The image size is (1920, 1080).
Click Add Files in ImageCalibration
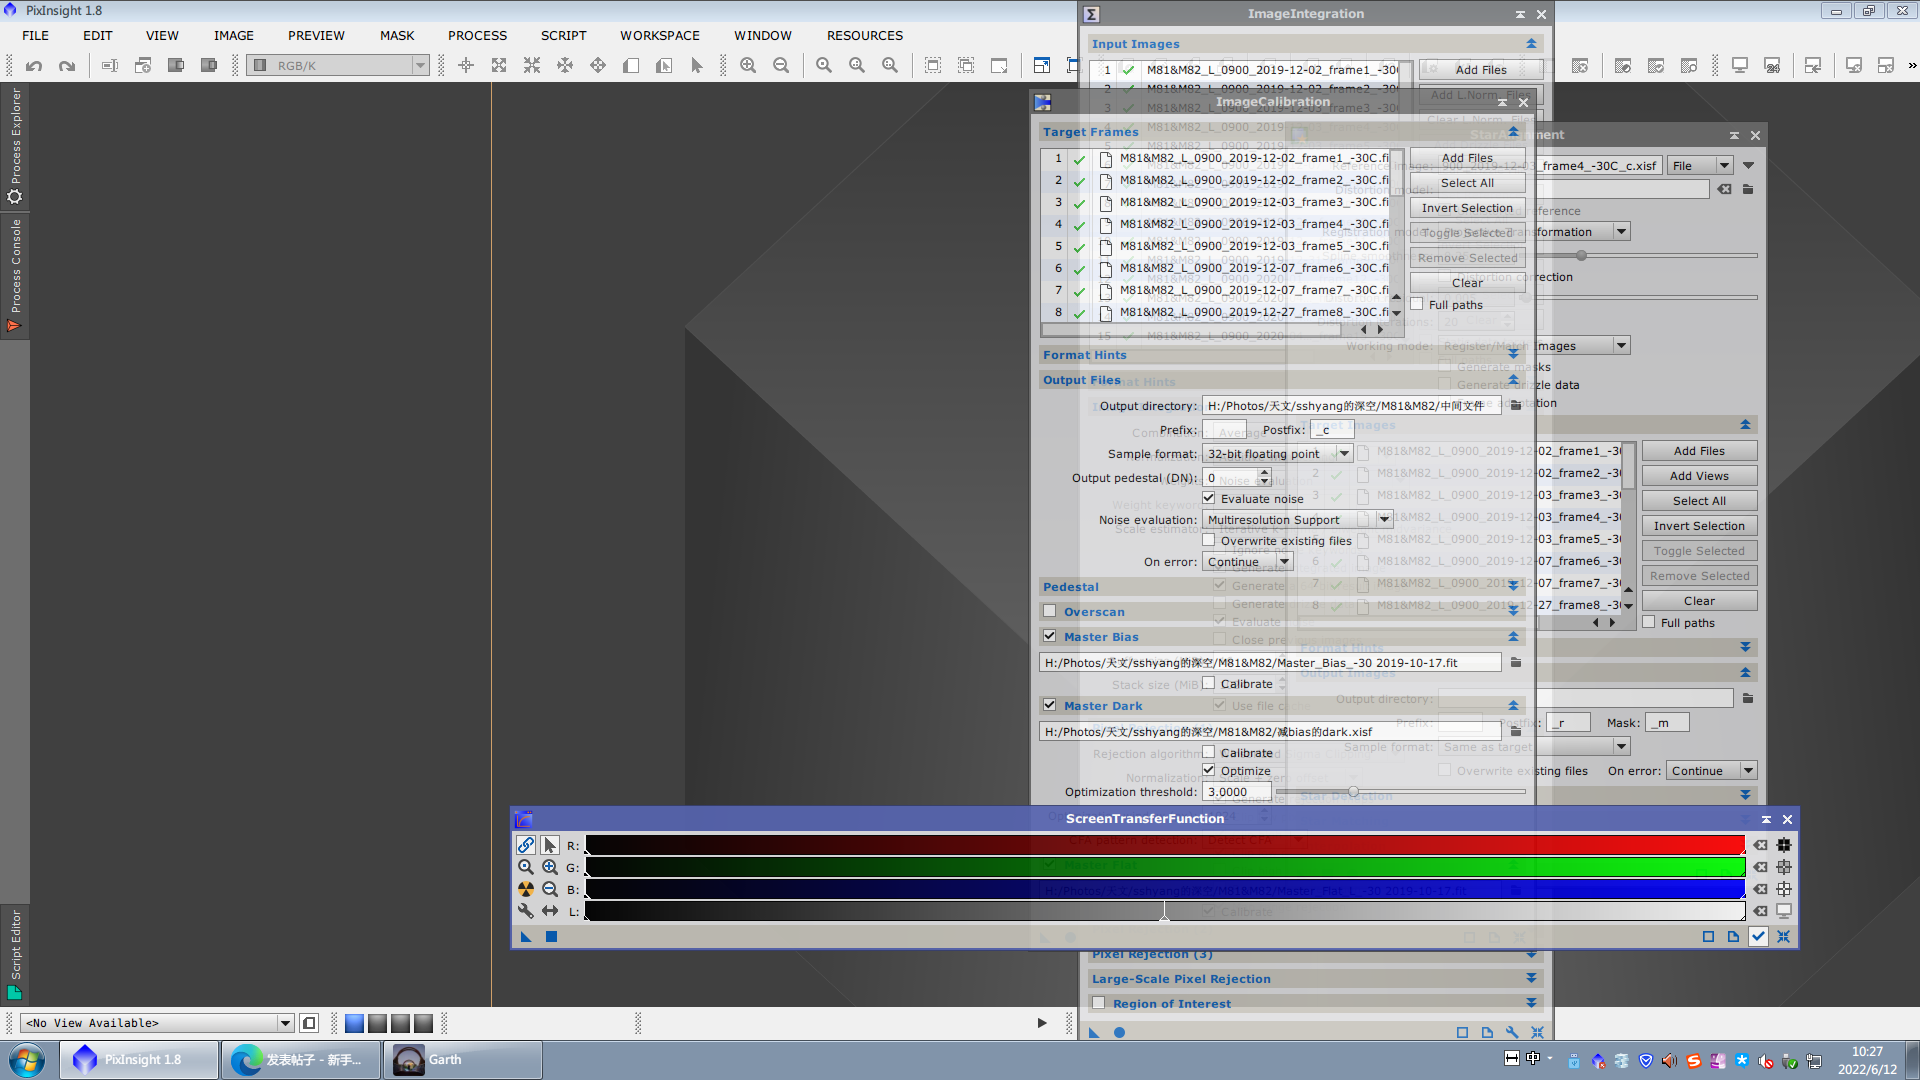coord(1467,158)
